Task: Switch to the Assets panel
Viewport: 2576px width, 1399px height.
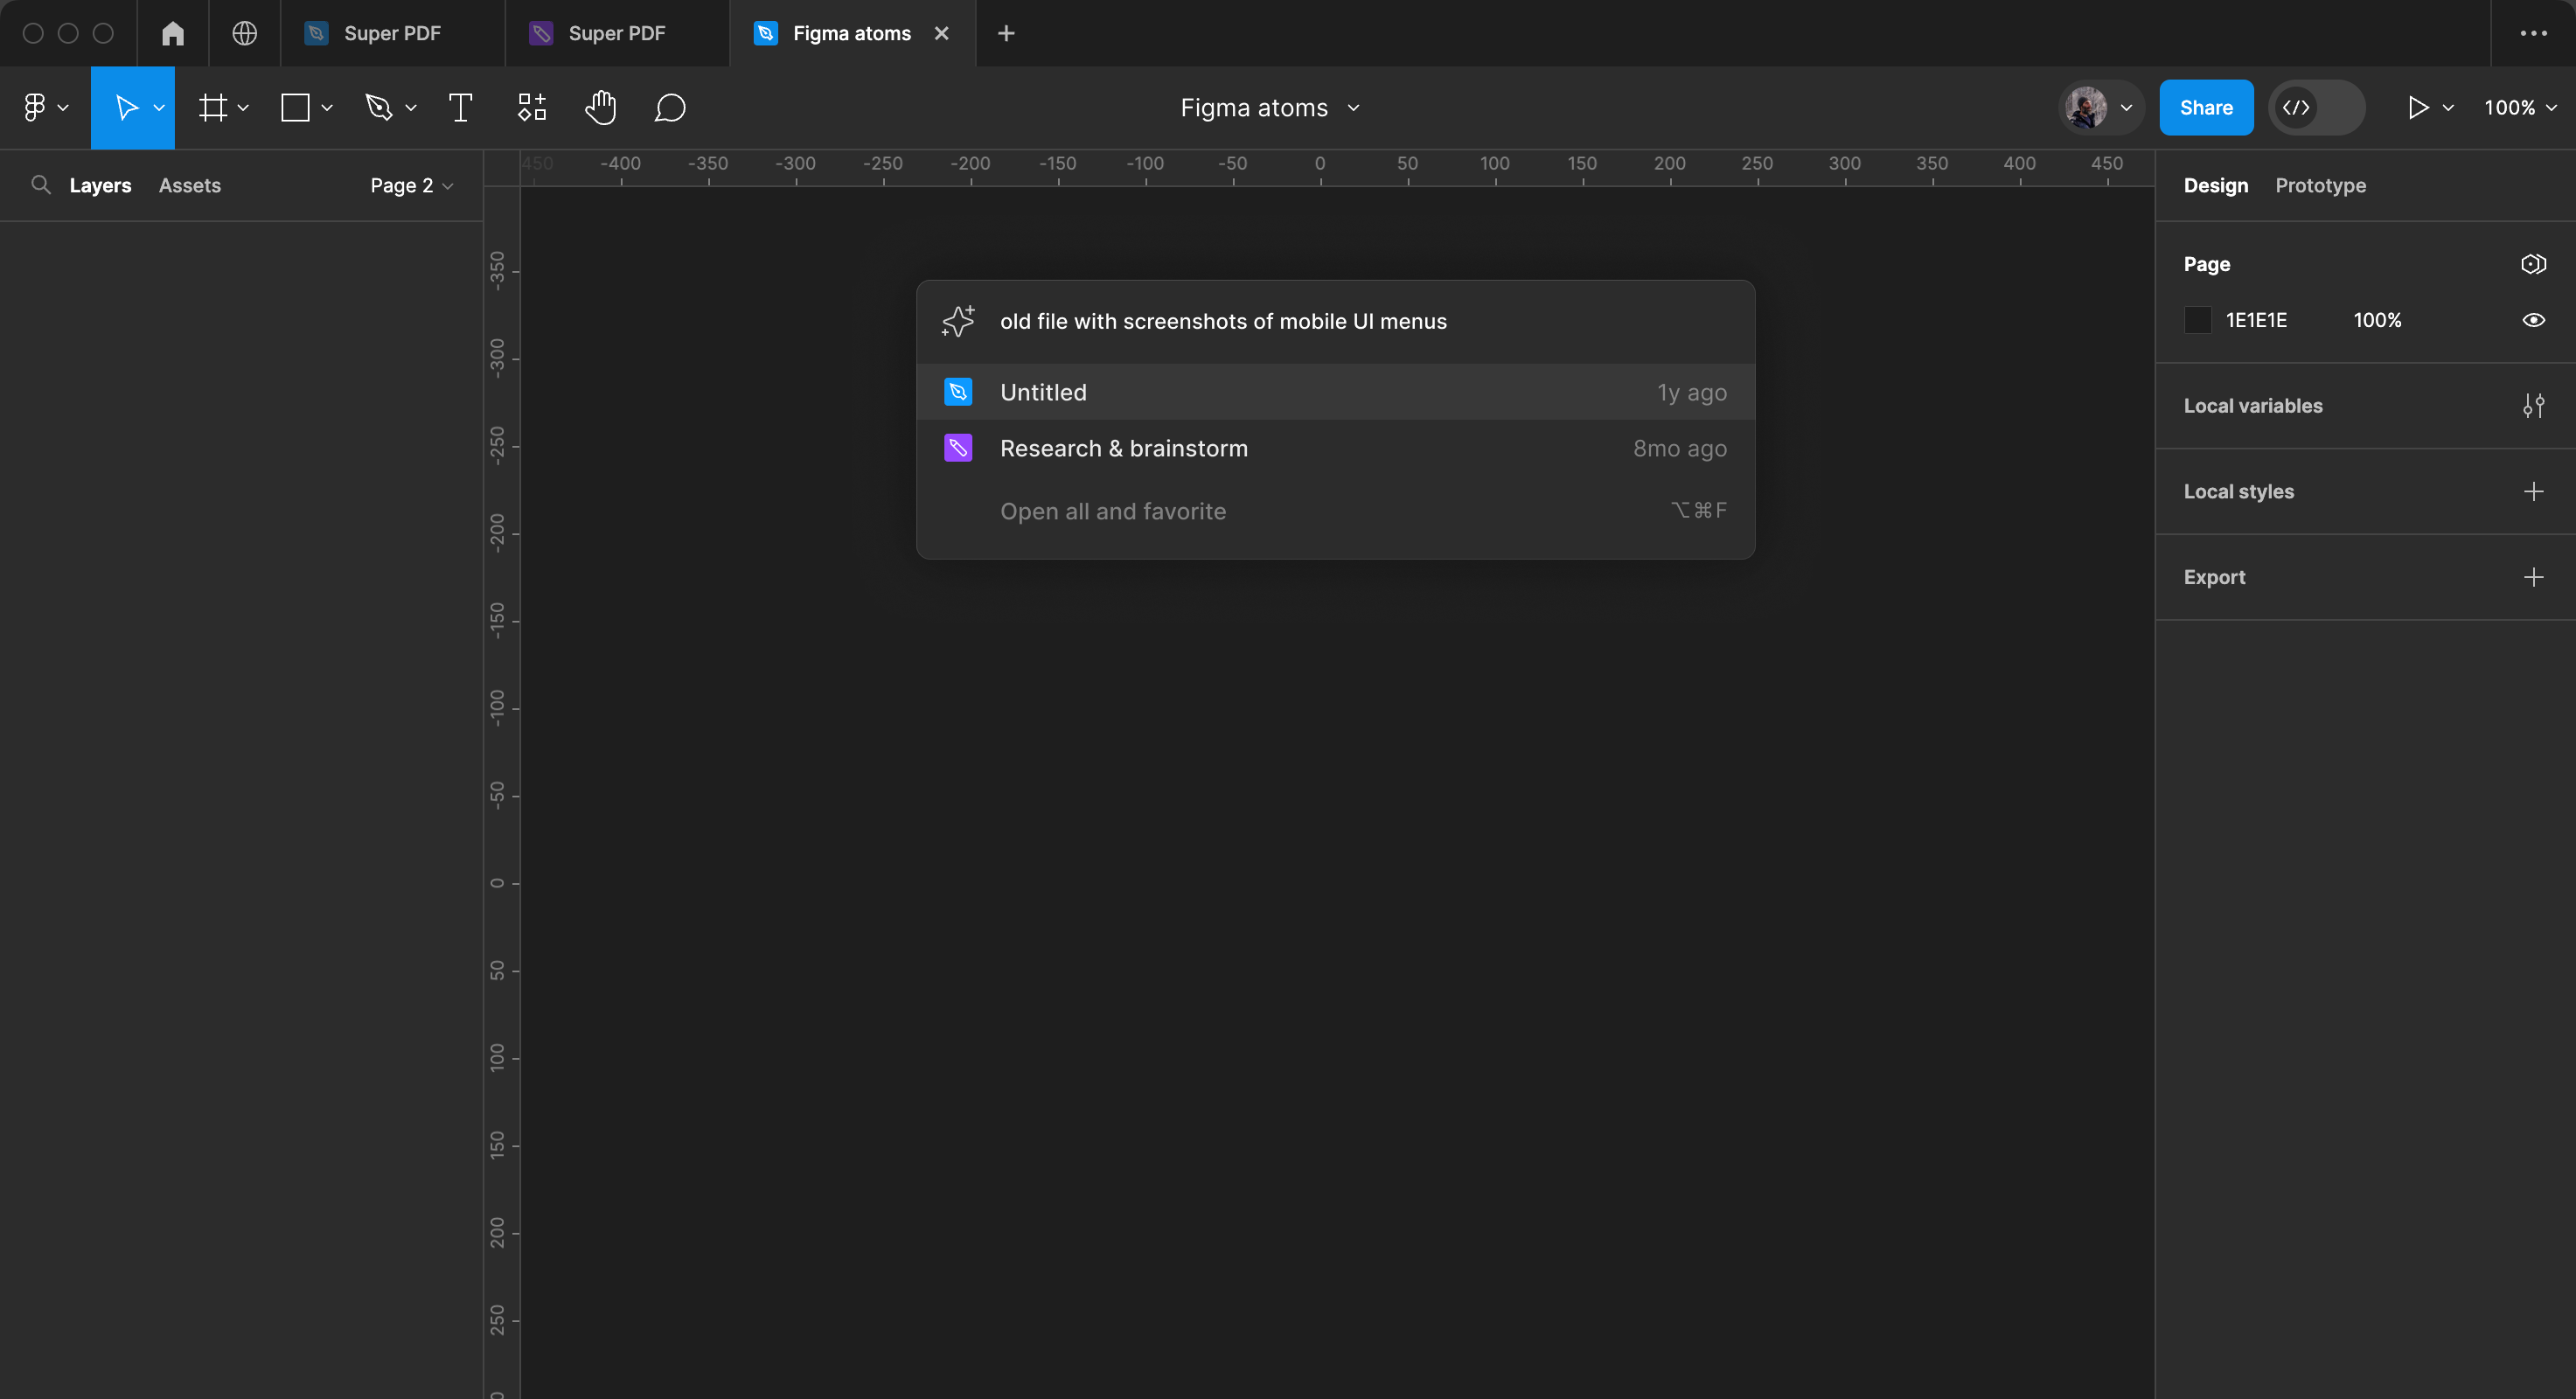Action: tap(190, 184)
